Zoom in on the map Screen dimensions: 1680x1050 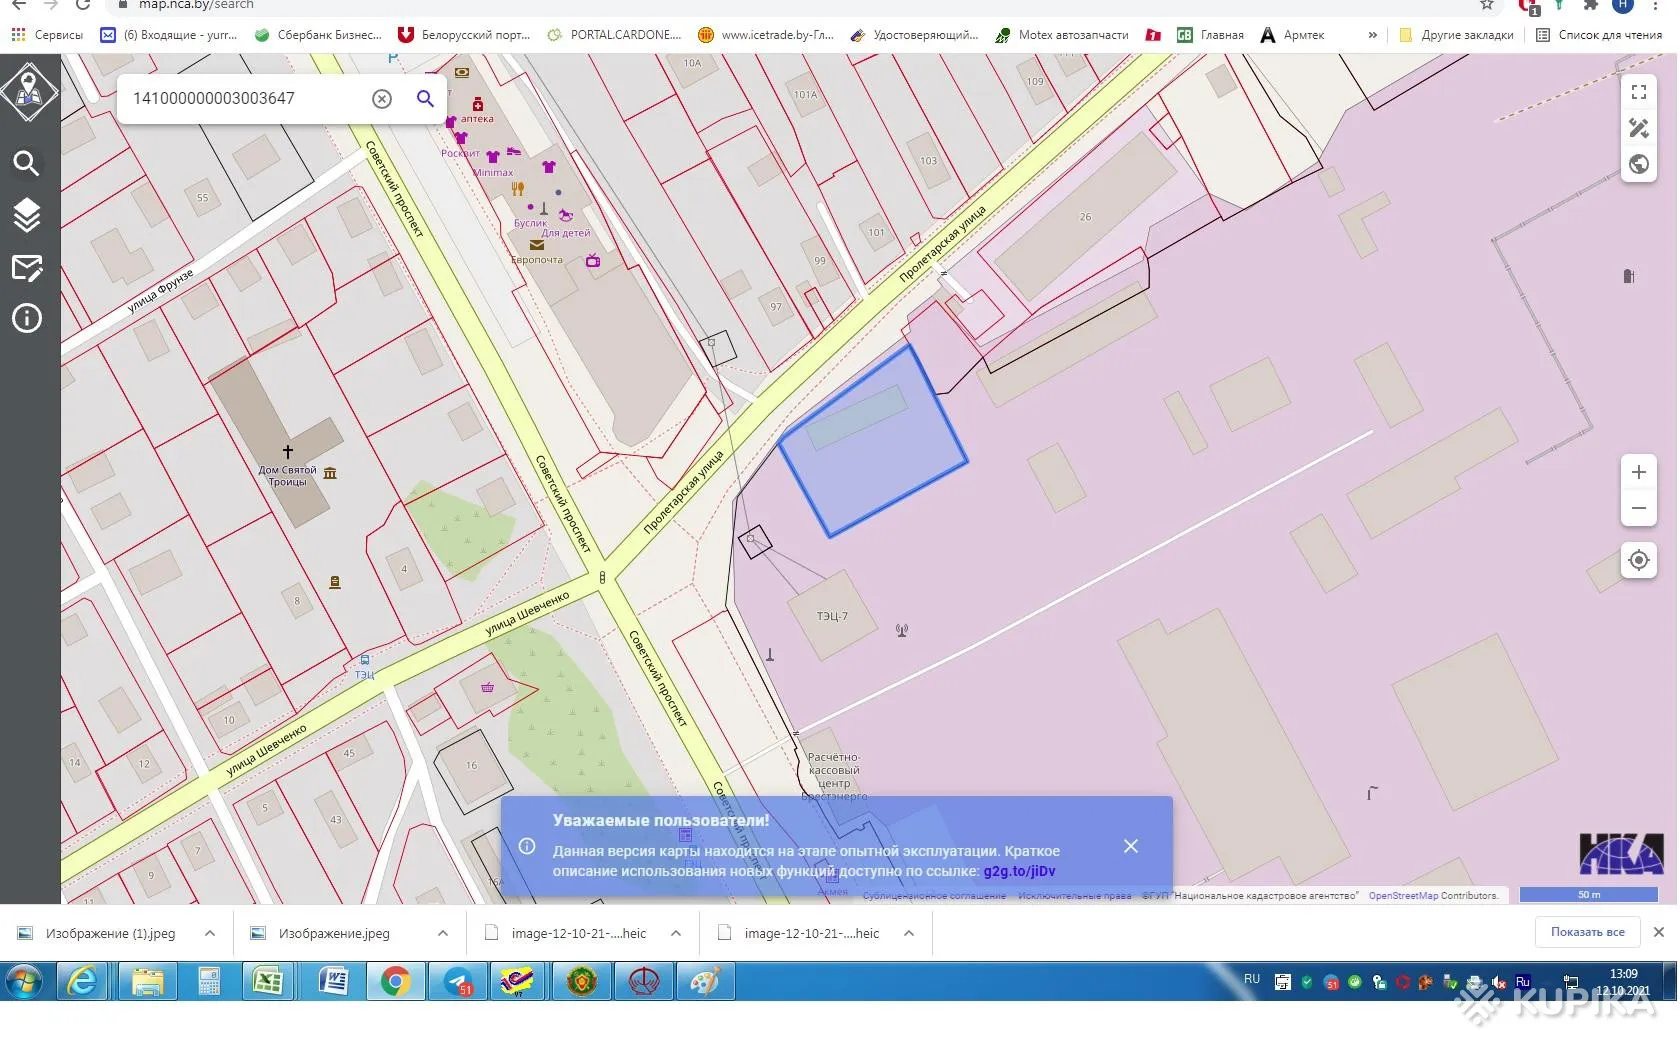pos(1638,472)
